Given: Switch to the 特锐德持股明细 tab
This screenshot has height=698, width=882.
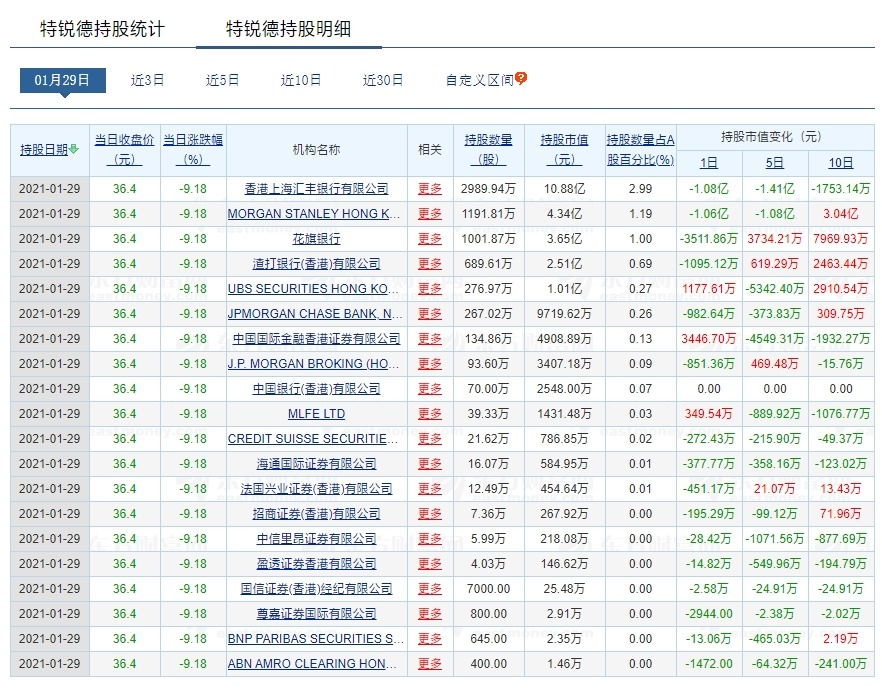Looking at the screenshot, I should [x=289, y=29].
